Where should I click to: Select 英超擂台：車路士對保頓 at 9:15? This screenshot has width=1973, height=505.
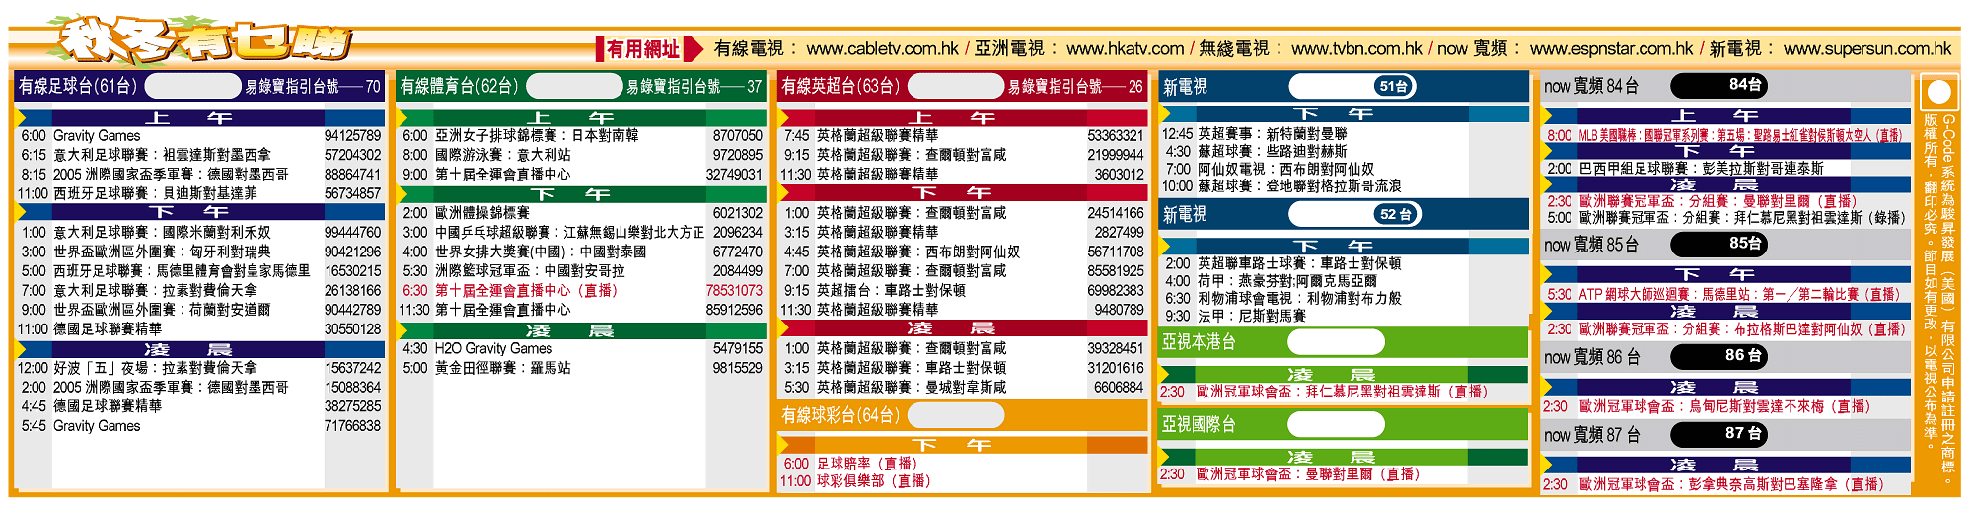(963, 290)
